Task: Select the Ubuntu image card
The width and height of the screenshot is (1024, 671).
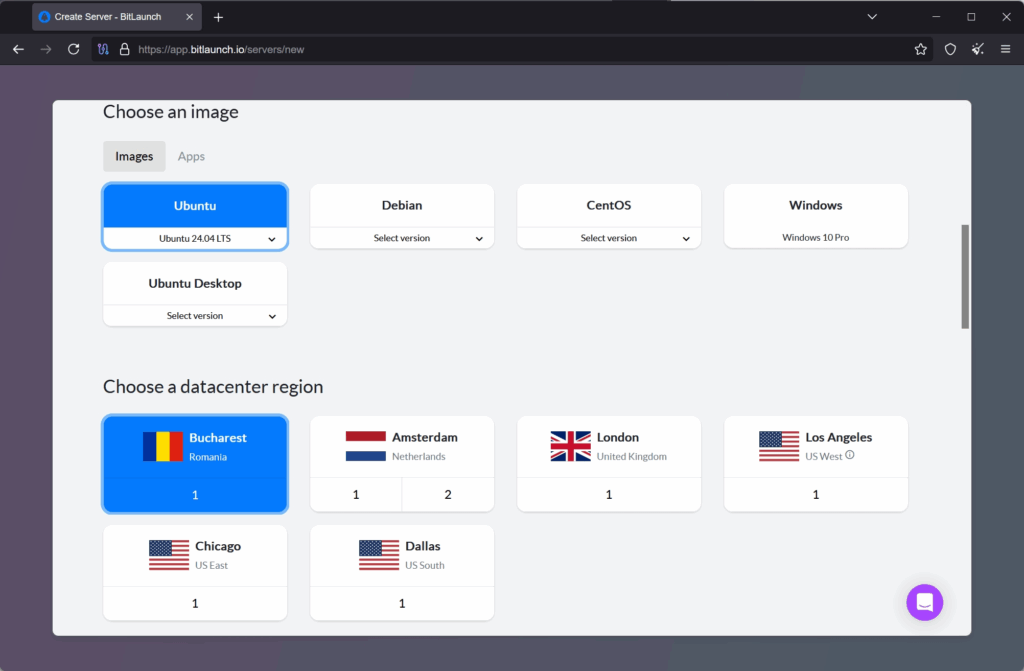Action: (x=195, y=205)
